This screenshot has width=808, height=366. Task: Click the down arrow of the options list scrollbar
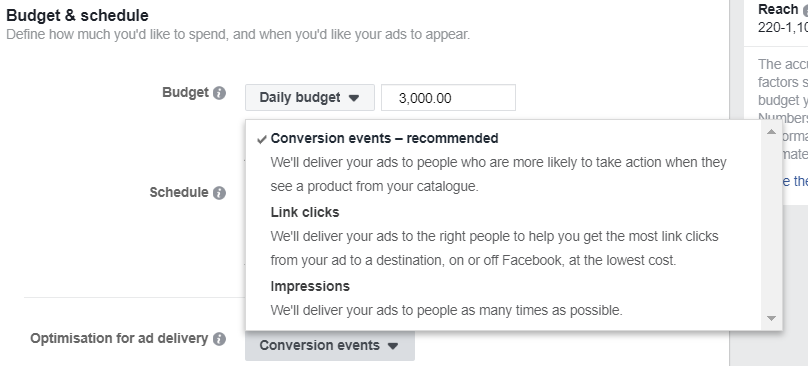(x=771, y=318)
